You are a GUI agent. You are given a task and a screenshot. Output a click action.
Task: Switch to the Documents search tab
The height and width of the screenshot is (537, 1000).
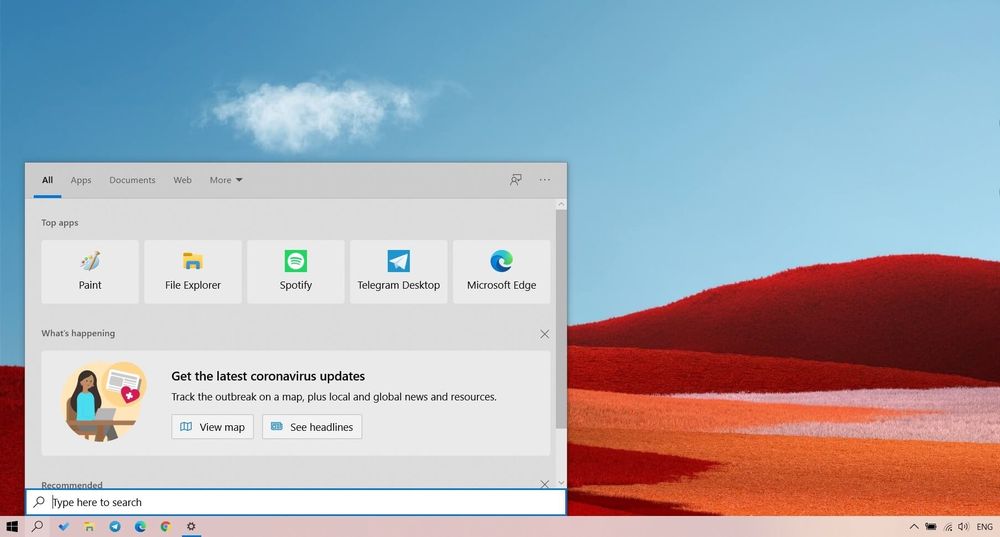coord(132,180)
